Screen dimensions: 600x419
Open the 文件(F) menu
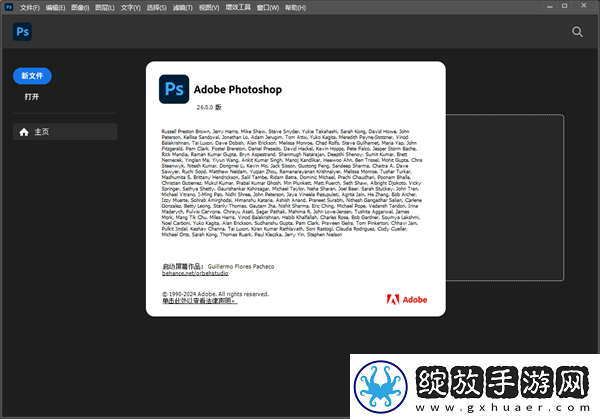[x=29, y=8]
